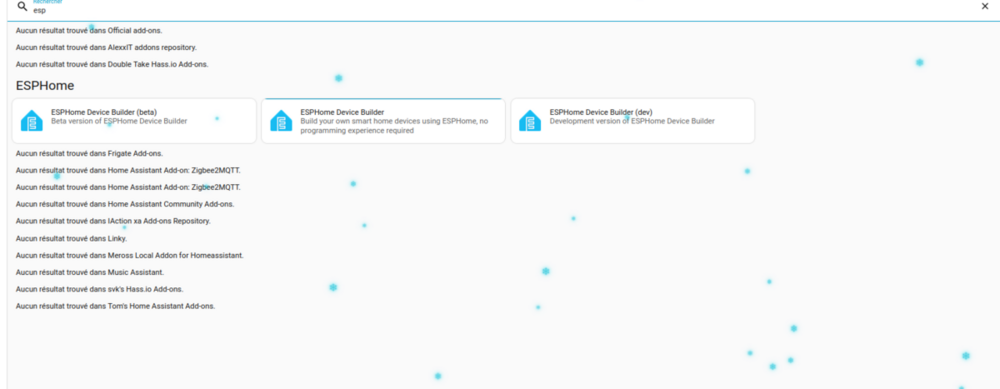Image resolution: width=1000 pixels, height=389 pixels.
Task: Click the no-result line for Linky
Action: pos(71,239)
